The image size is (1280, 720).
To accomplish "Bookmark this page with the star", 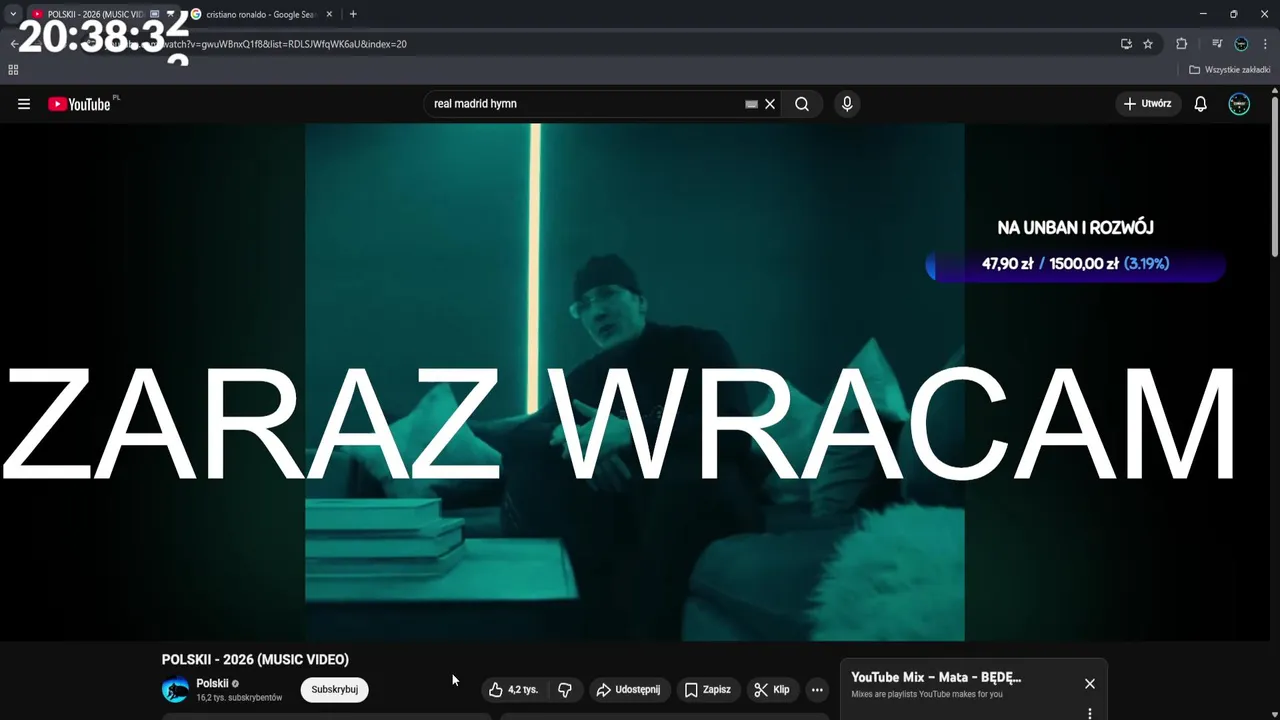I will [1148, 44].
